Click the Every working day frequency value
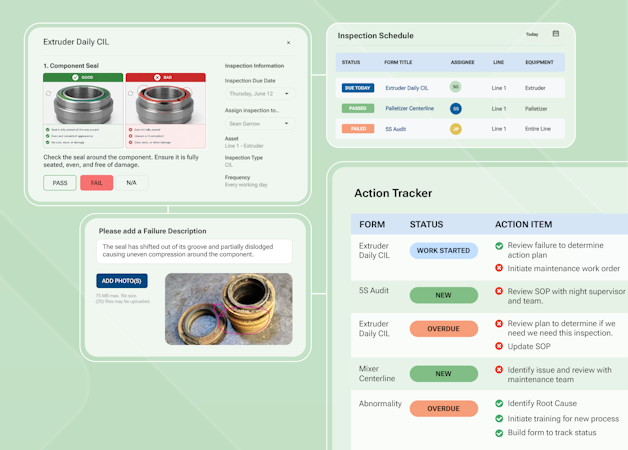 coord(246,185)
